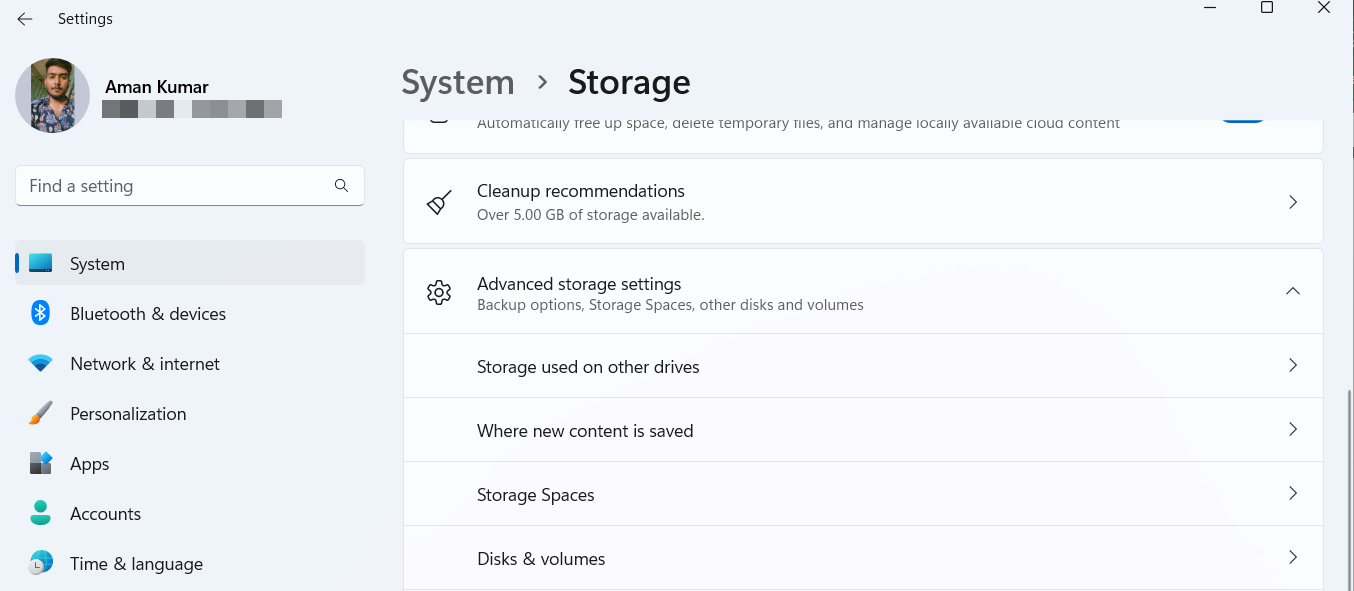Collapse the Advanced storage settings section
Image resolution: width=1354 pixels, height=591 pixels.
click(x=1292, y=291)
